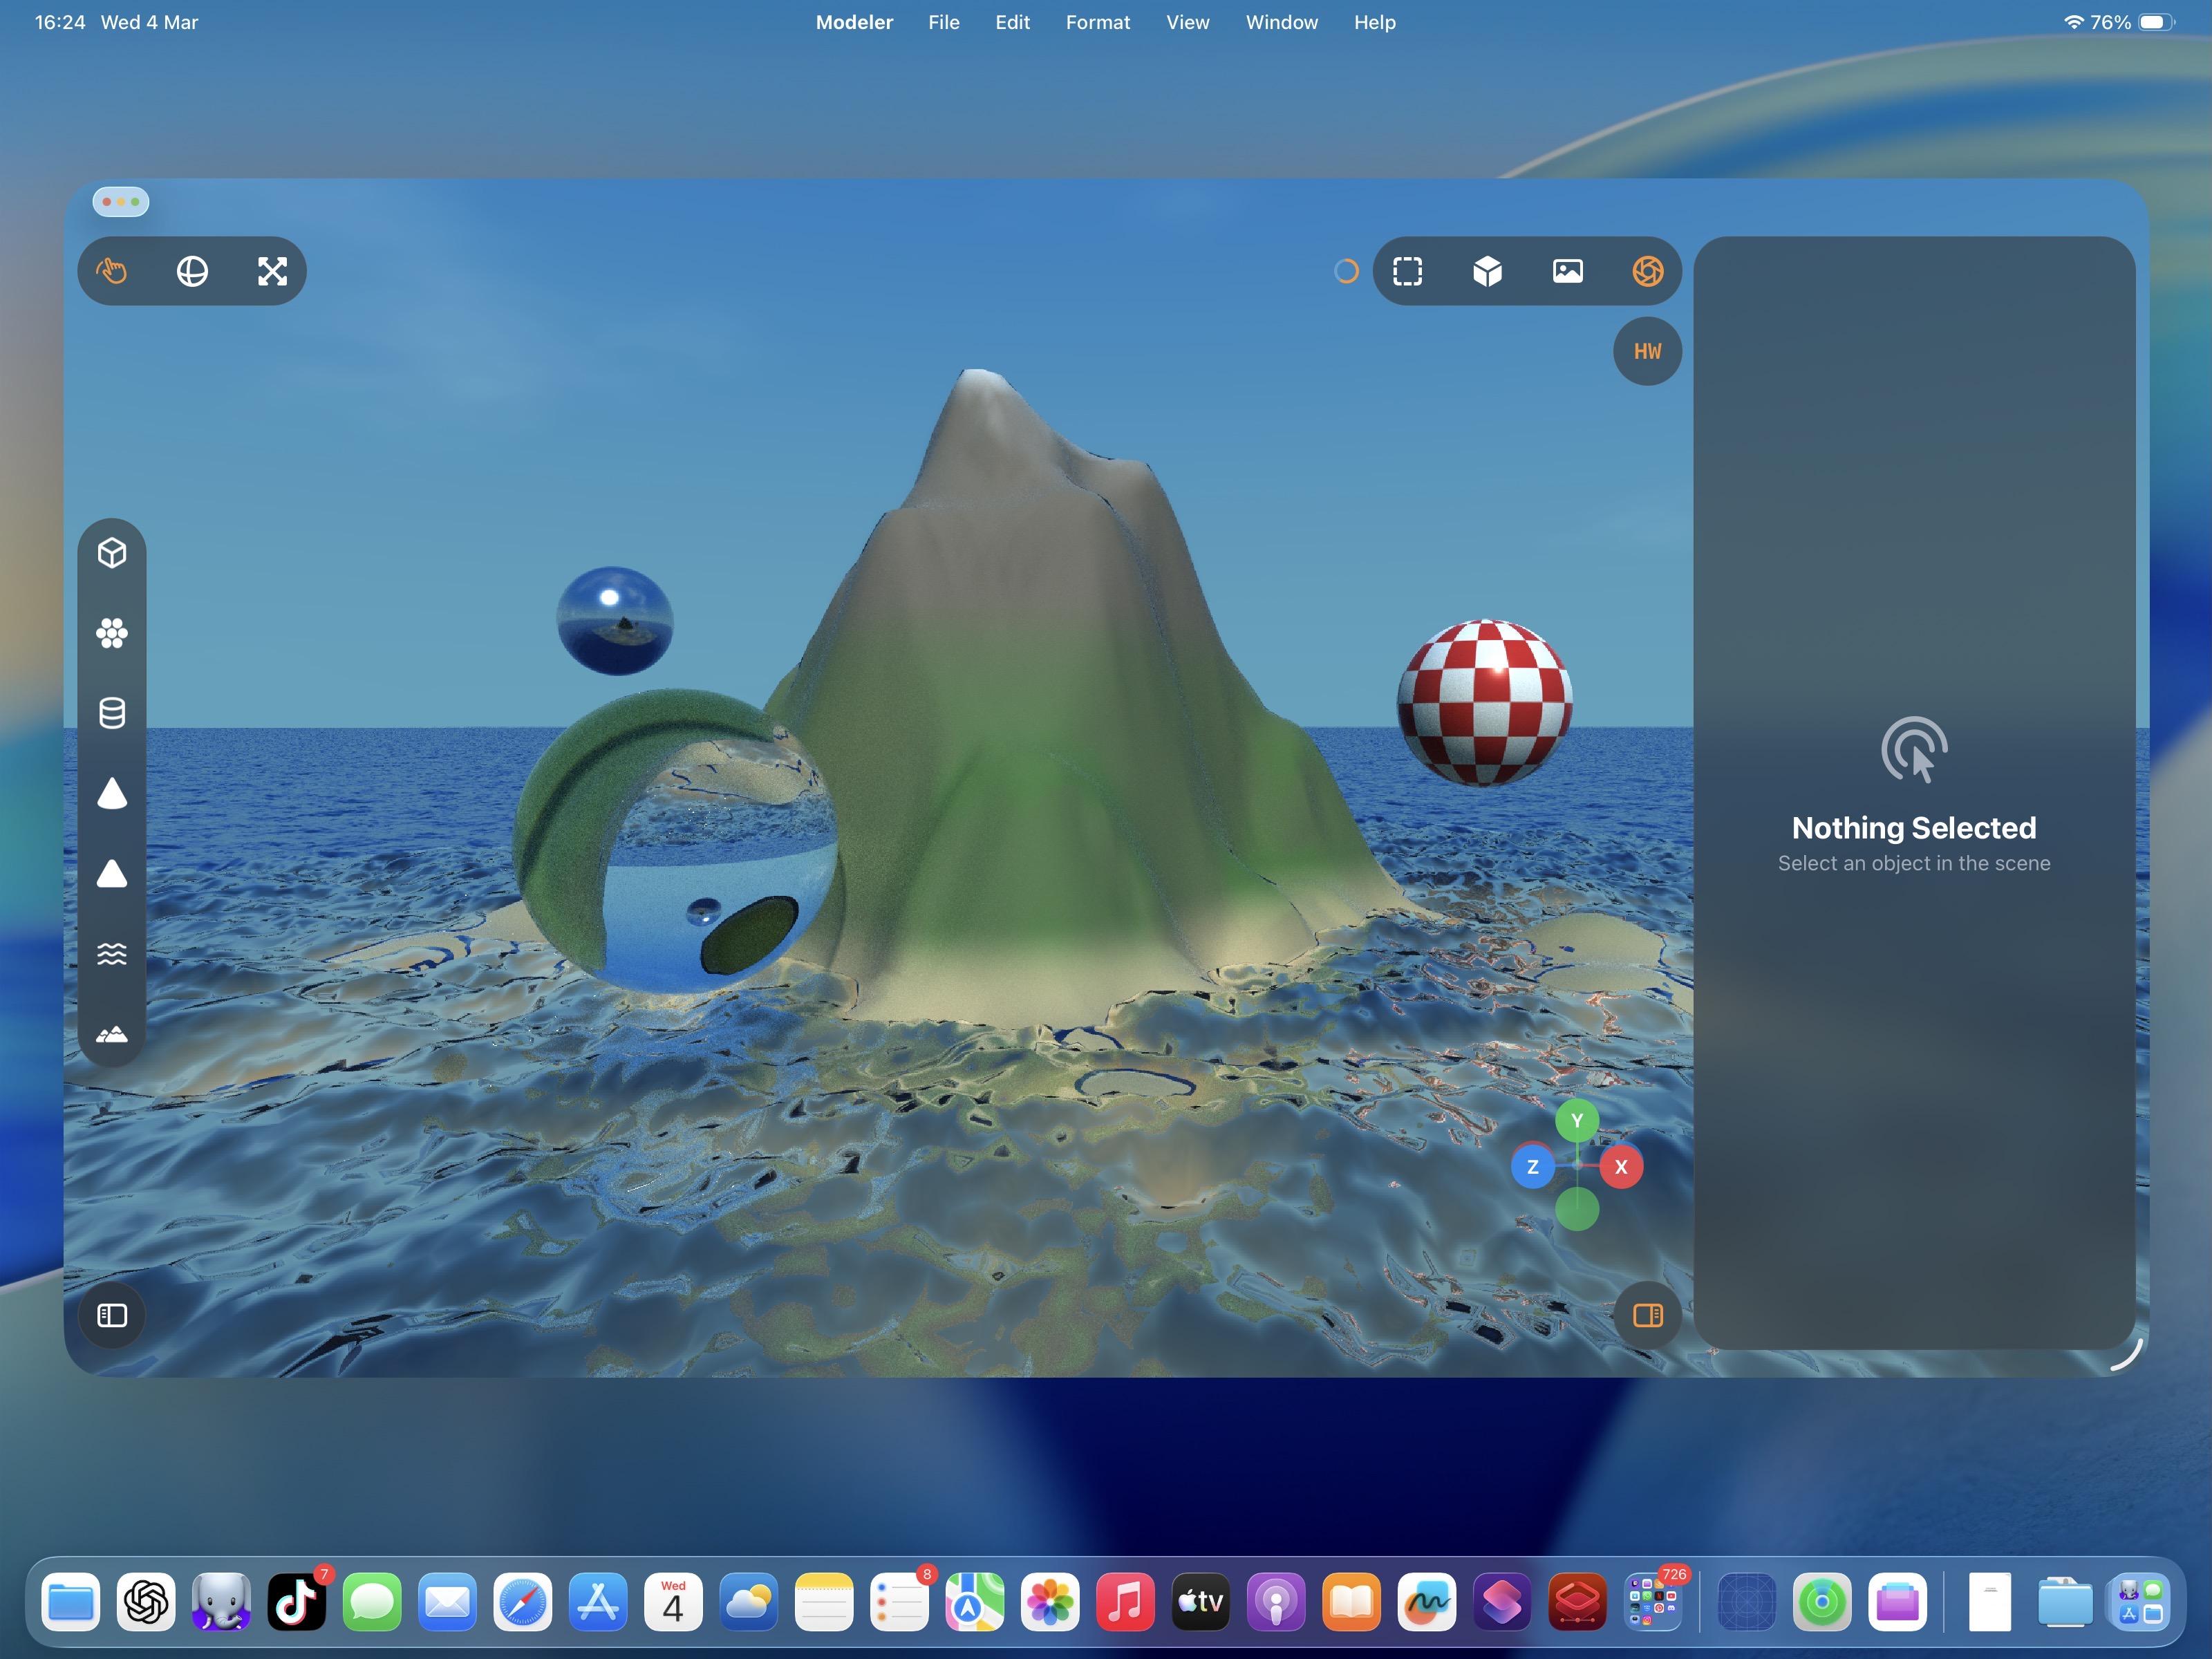The width and height of the screenshot is (2212, 1659).
Task: Open the Window menu
Action: 1281,22
